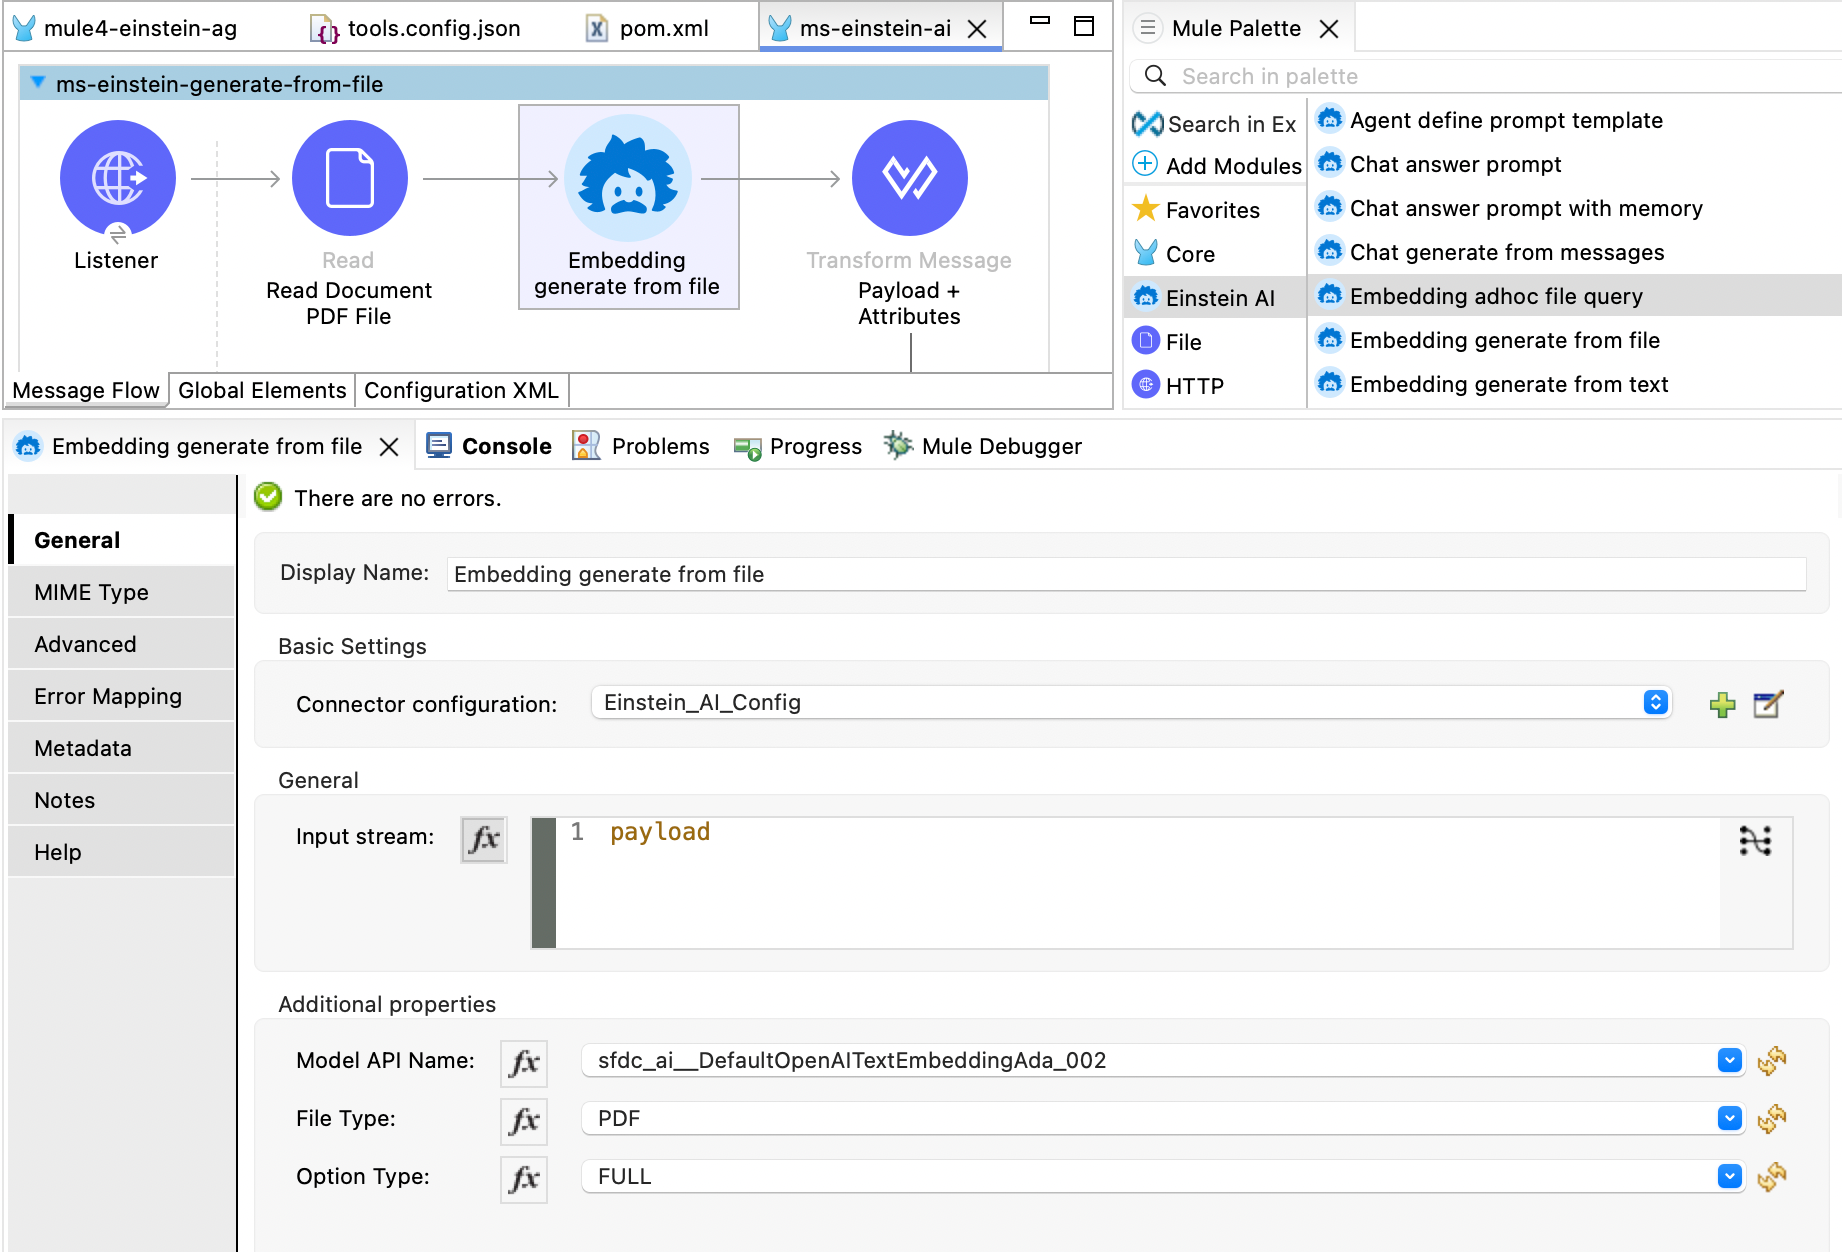Screen dimensions: 1842x1252
Task: Open the Core palette category
Action: tap(1175, 254)
